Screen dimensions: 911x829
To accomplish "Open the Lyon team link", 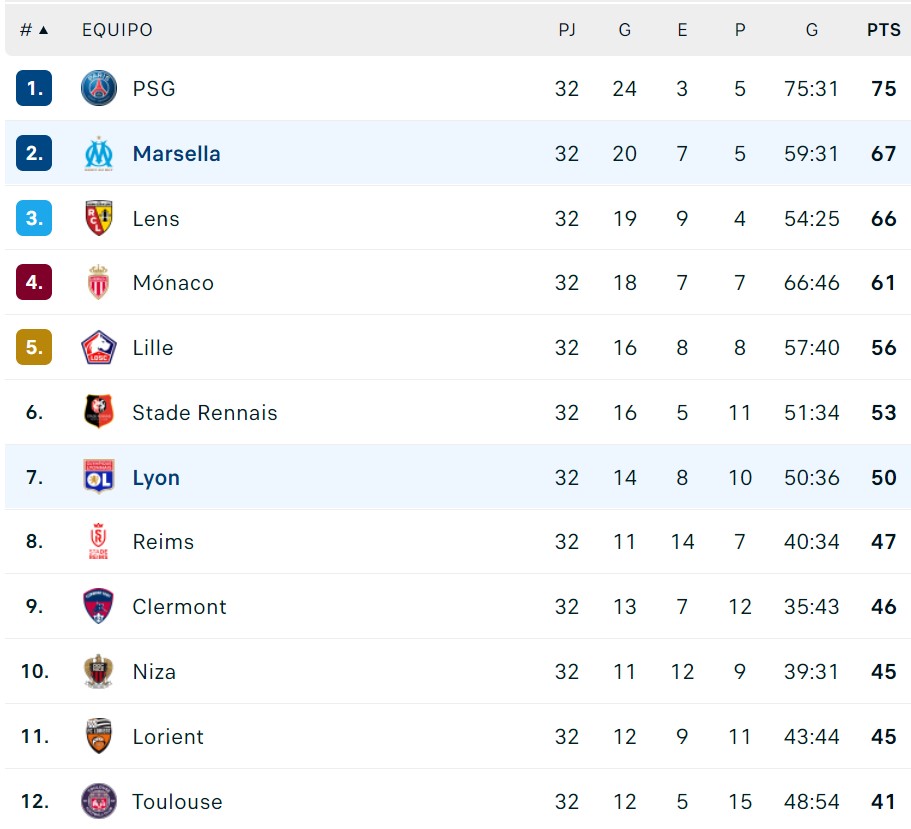I will pos(156,478).
